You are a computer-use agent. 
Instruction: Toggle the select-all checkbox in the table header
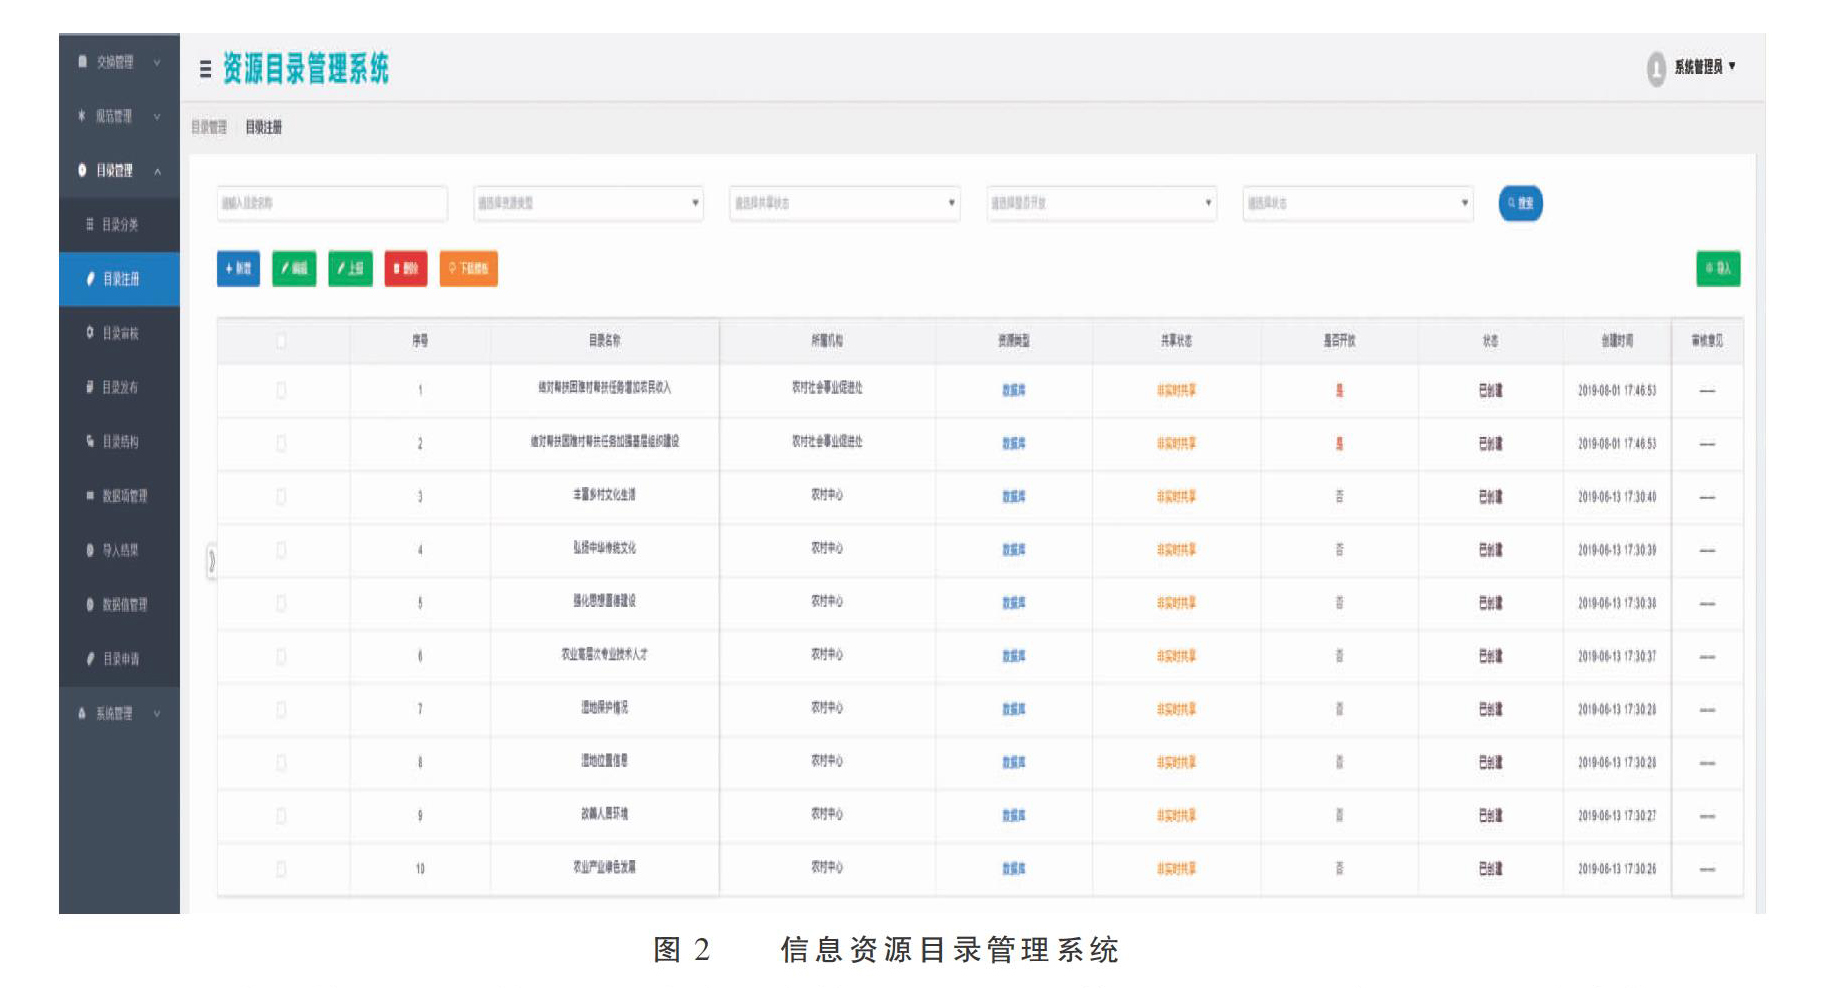[x=281, y=341]
